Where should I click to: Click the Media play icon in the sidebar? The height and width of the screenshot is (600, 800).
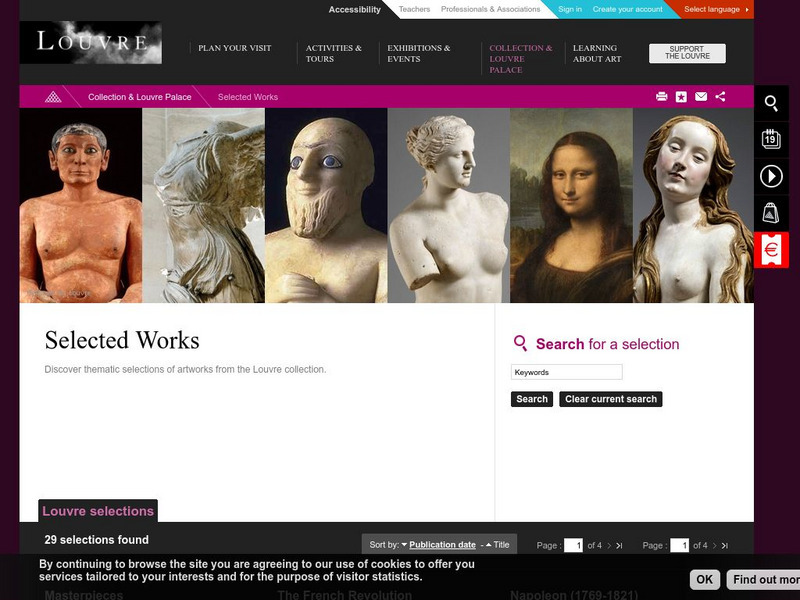click(771, 176)
